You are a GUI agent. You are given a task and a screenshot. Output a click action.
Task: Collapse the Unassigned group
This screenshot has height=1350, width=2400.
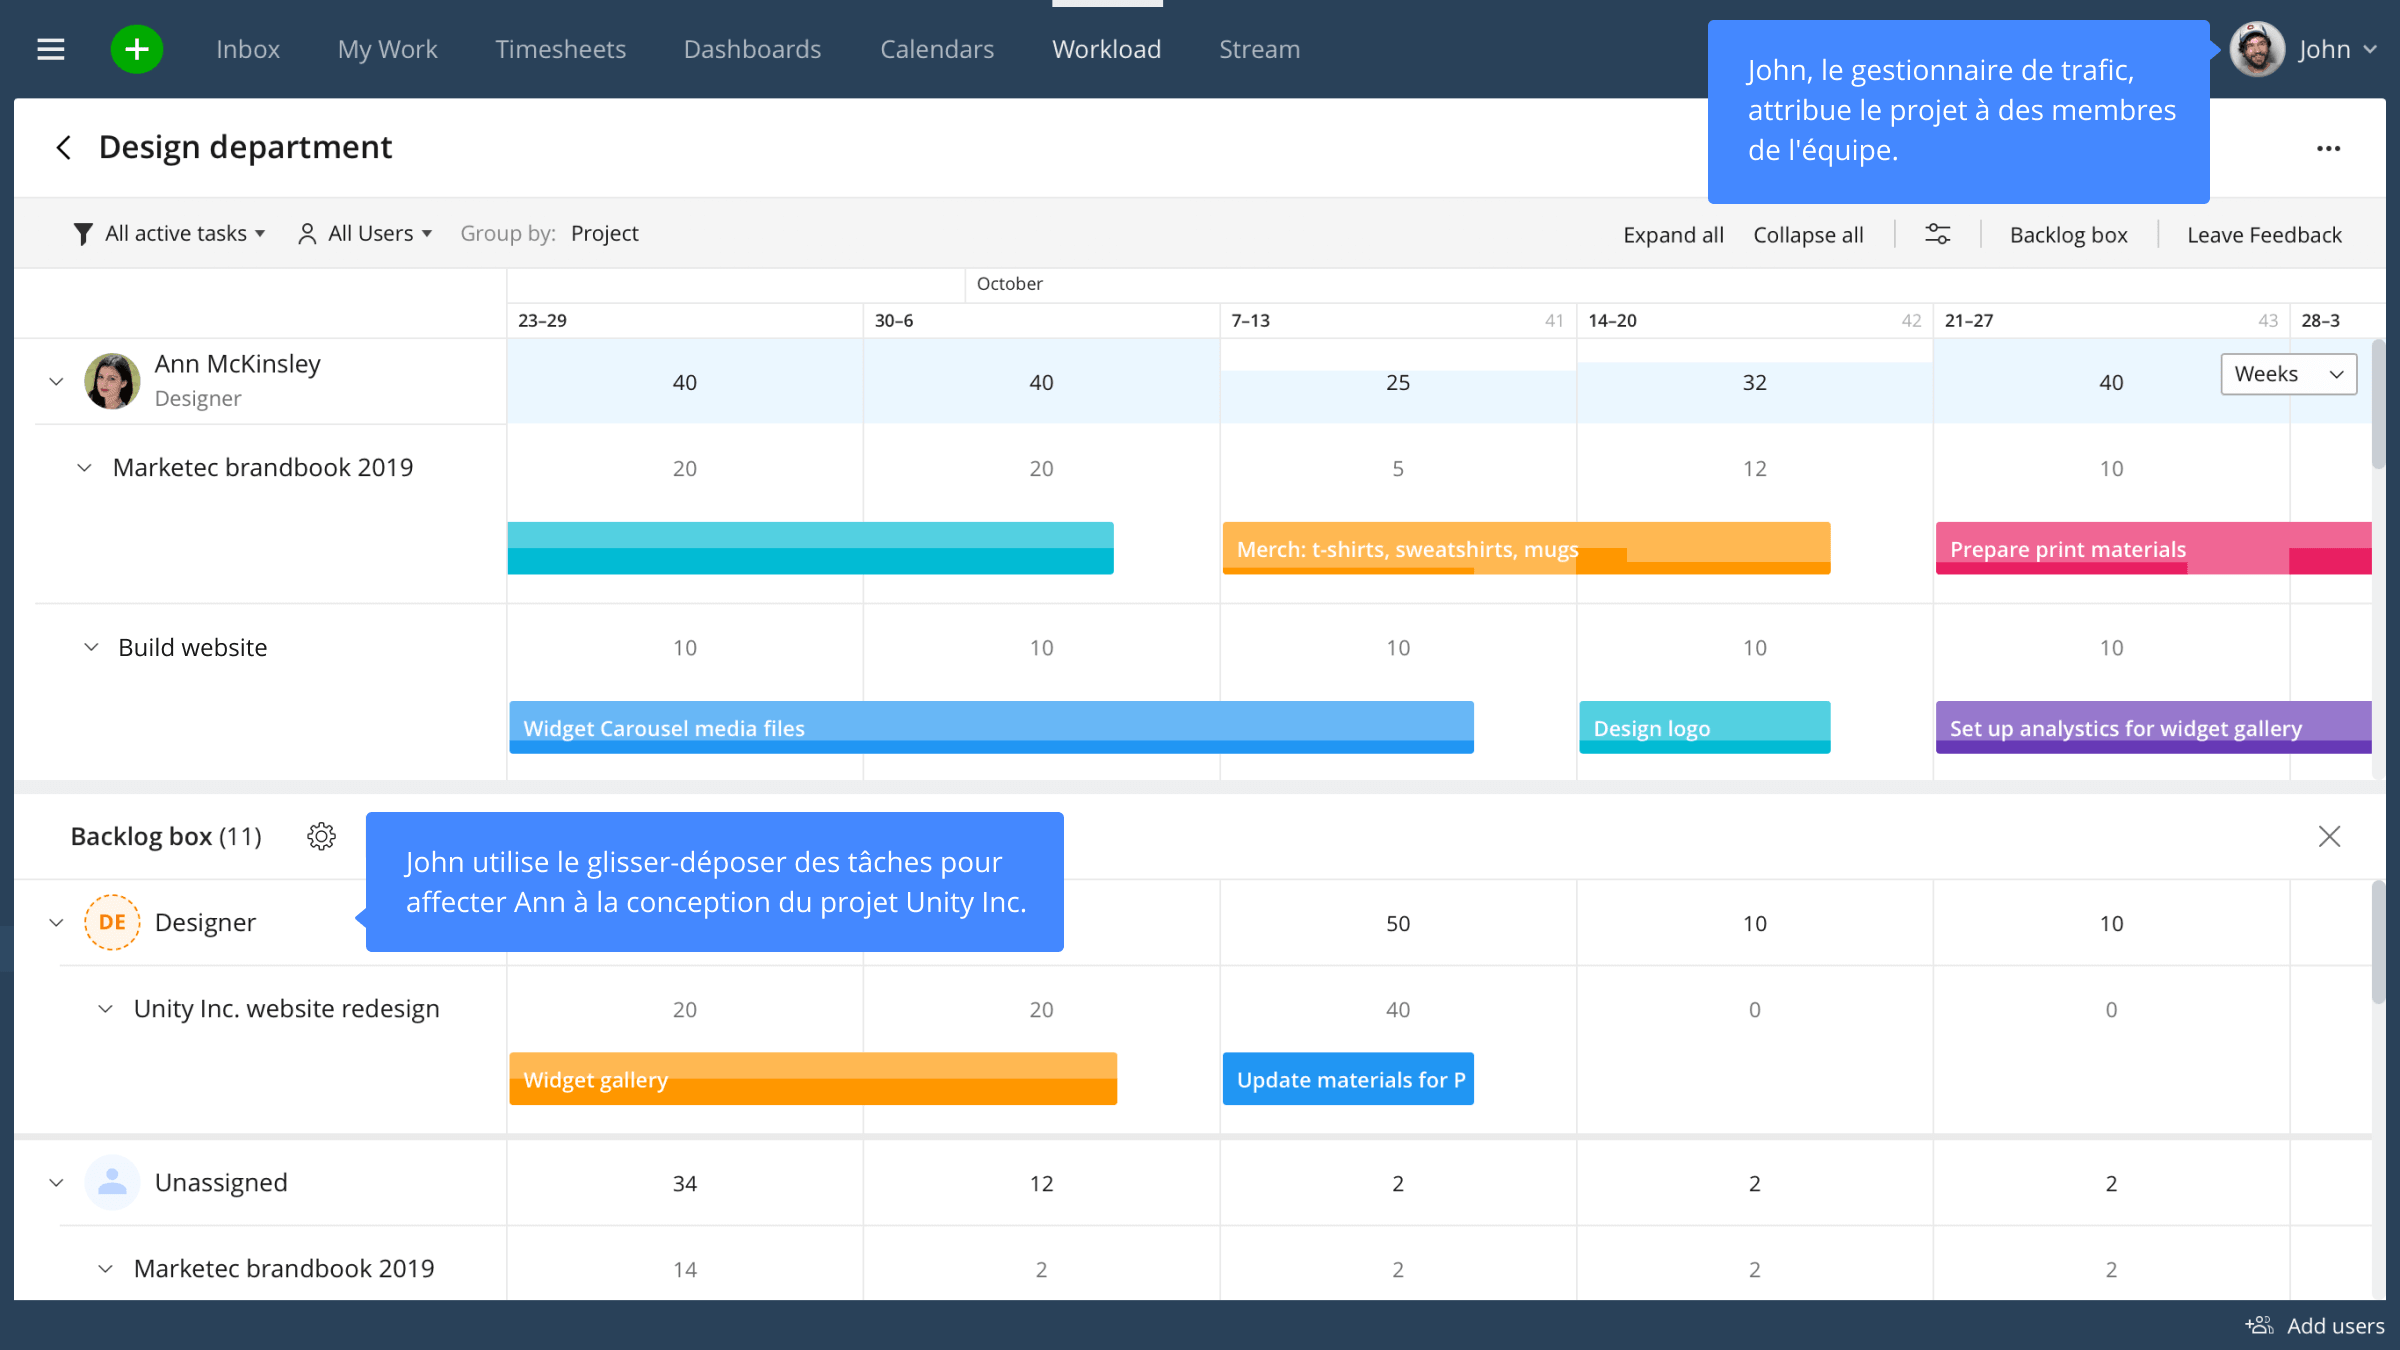[x=56, y=1183]
